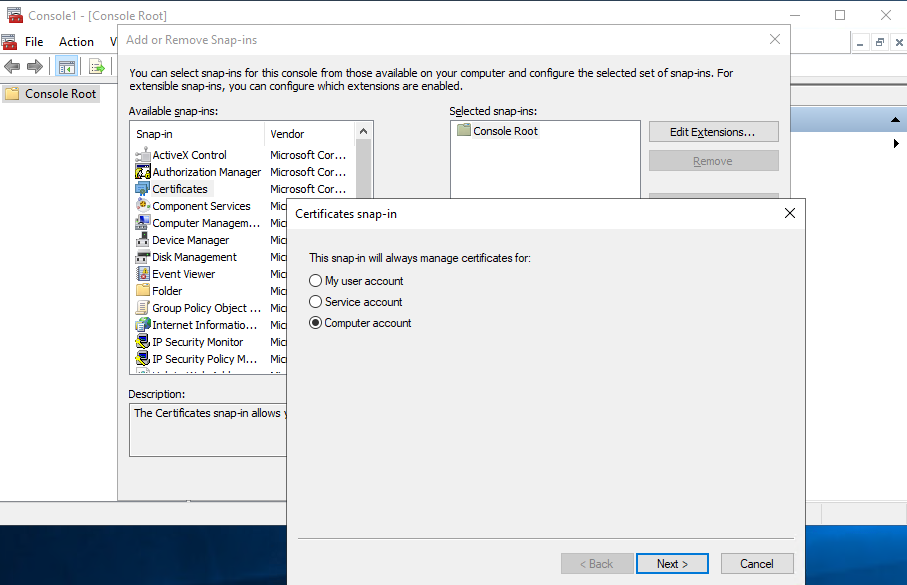Click the Edit Extensions button
The image size is (907, 585).
tap(713, 131)
